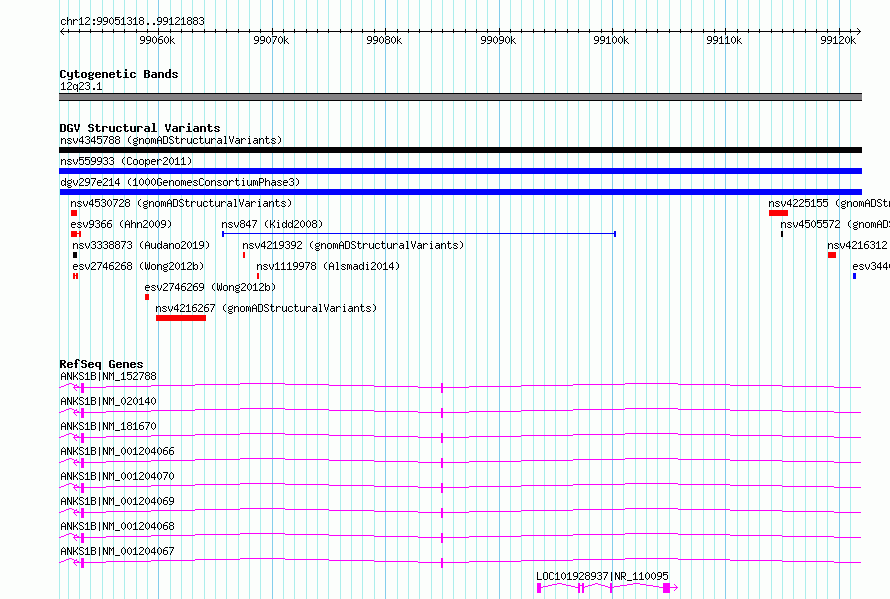Viewport: 890px width, 599px height.
Task: Click the 12q23.1 band label
Action: [x=81, y=86]
